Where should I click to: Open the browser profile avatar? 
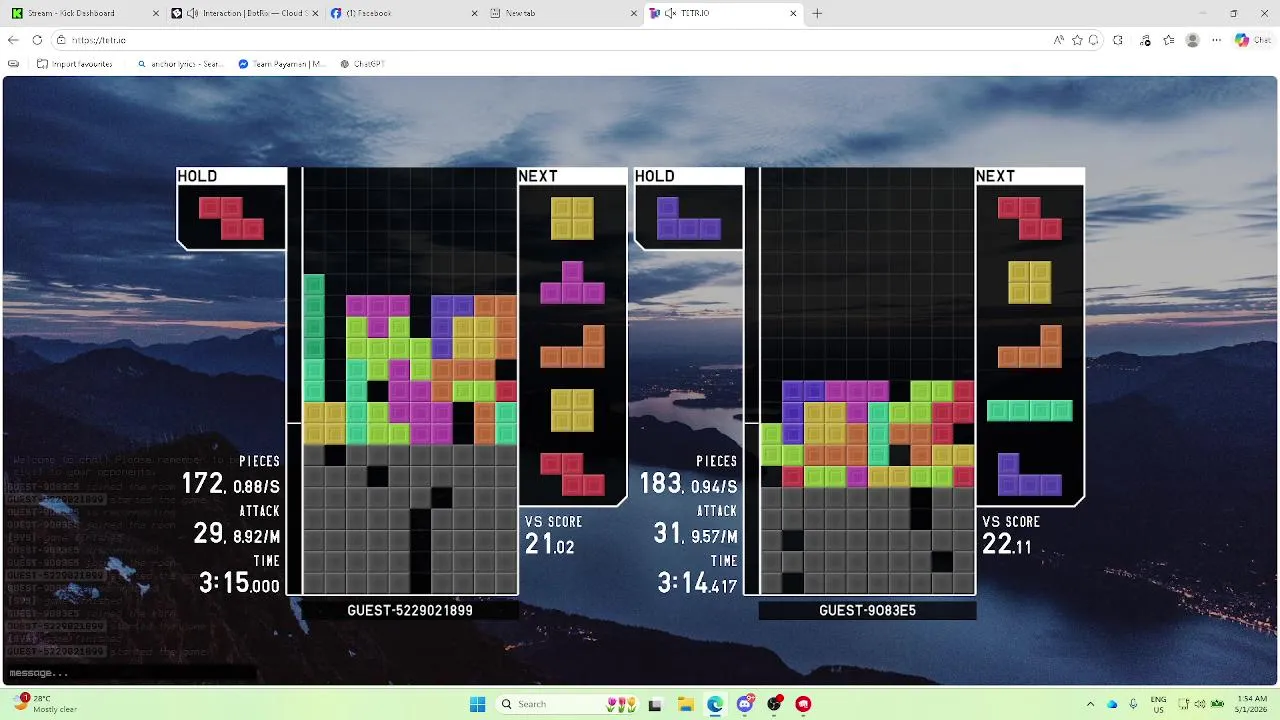[1192, 40]
